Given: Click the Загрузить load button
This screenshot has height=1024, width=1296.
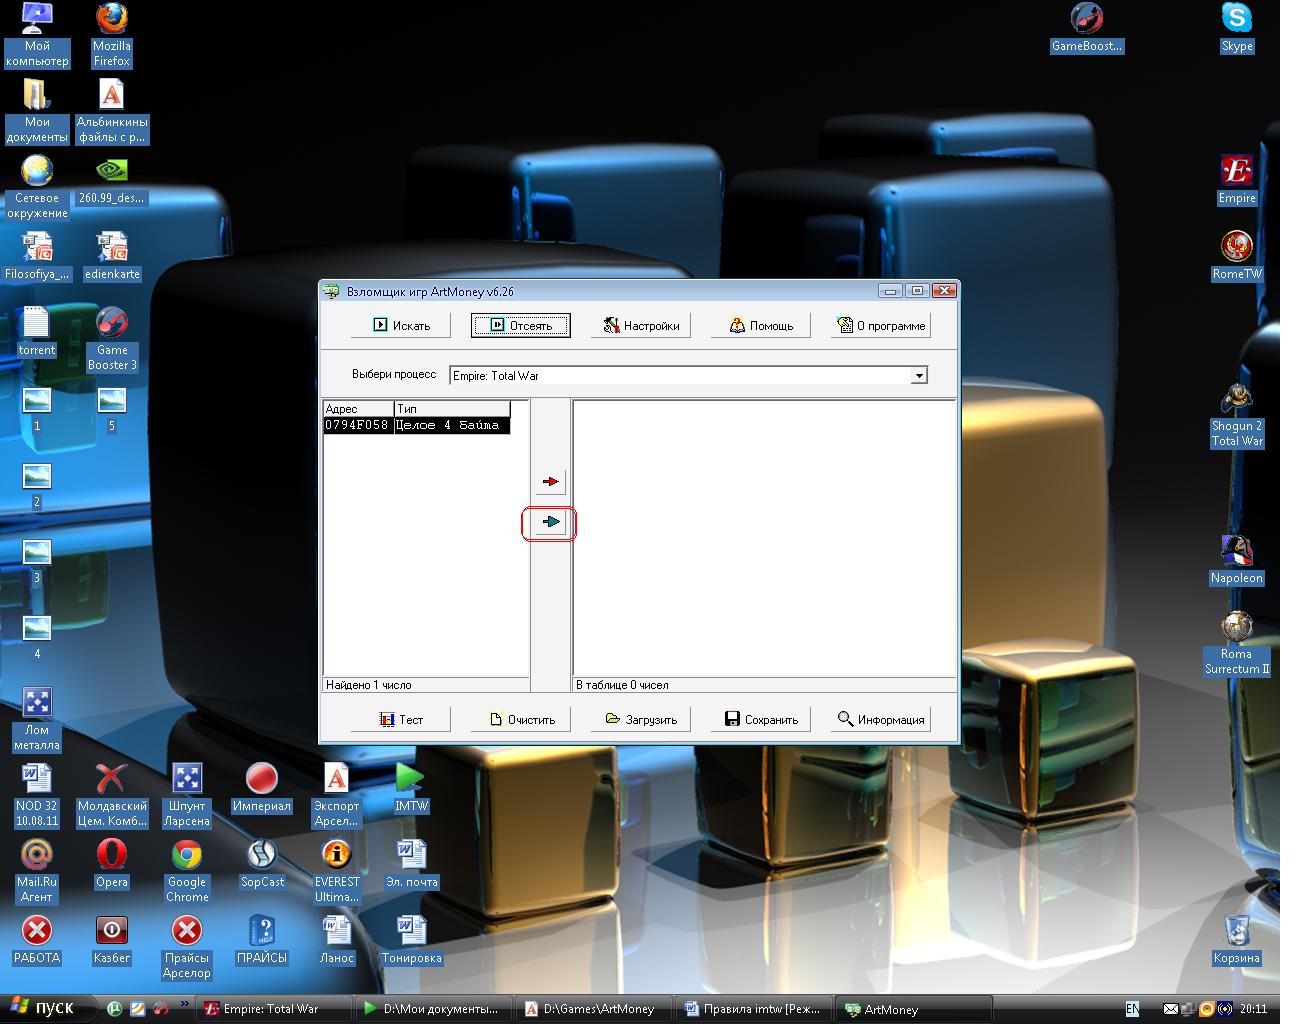Looking at the screenshot, I should pyautogui.click(x=641, y=719).
